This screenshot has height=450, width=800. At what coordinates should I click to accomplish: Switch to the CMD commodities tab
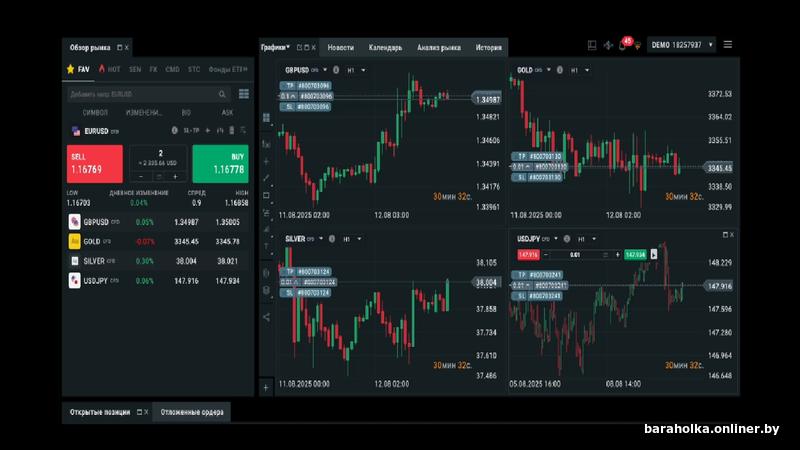[172, 69]
